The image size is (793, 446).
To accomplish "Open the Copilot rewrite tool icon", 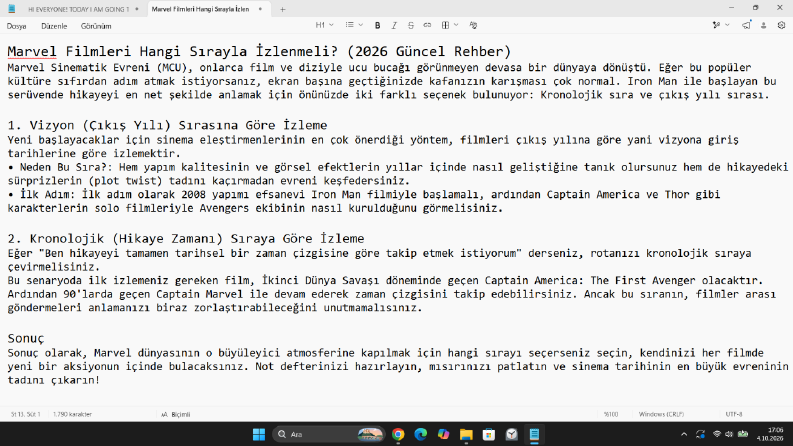I will [716, 25].
